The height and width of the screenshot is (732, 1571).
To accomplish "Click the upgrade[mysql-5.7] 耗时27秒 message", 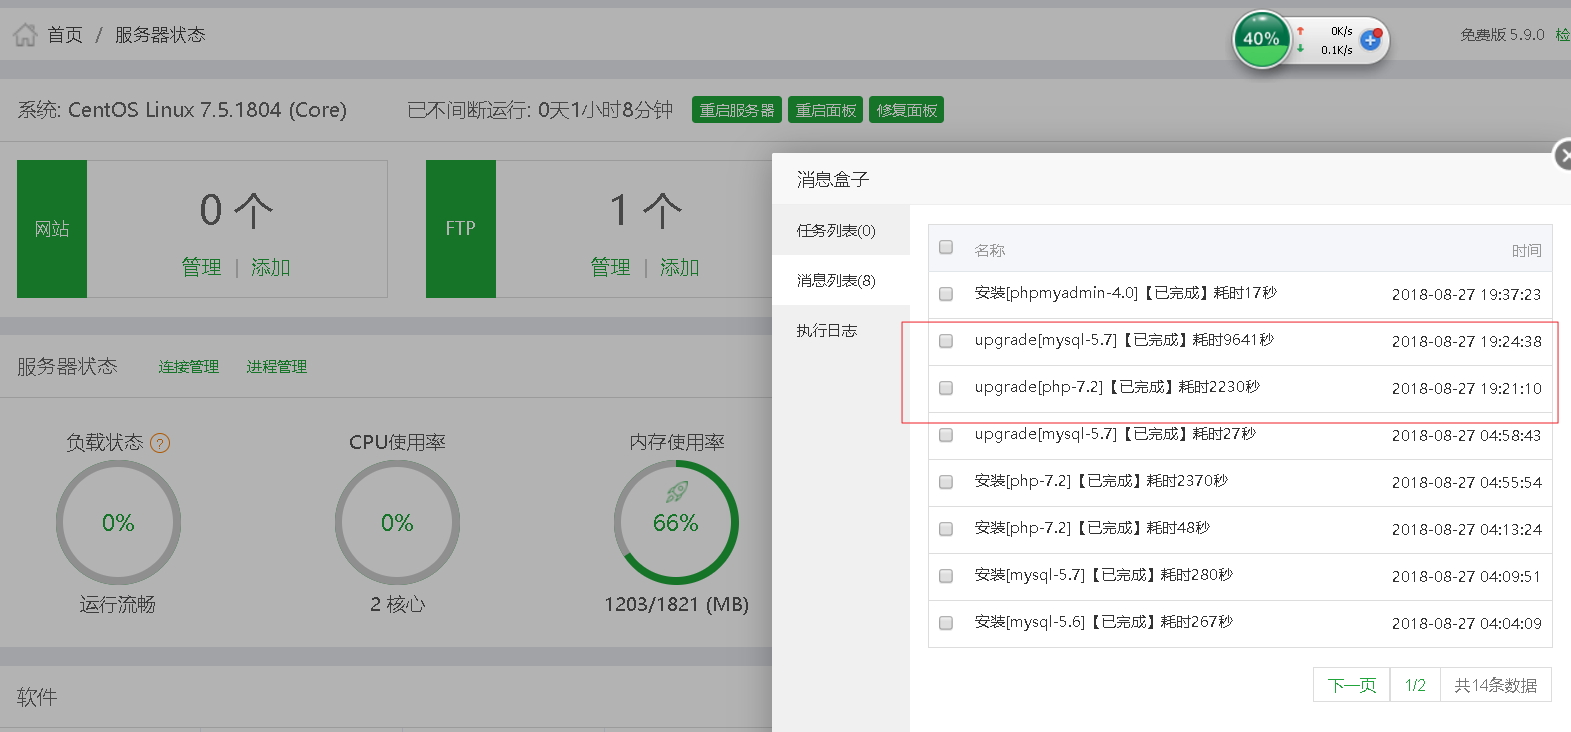I will 1115,434.
